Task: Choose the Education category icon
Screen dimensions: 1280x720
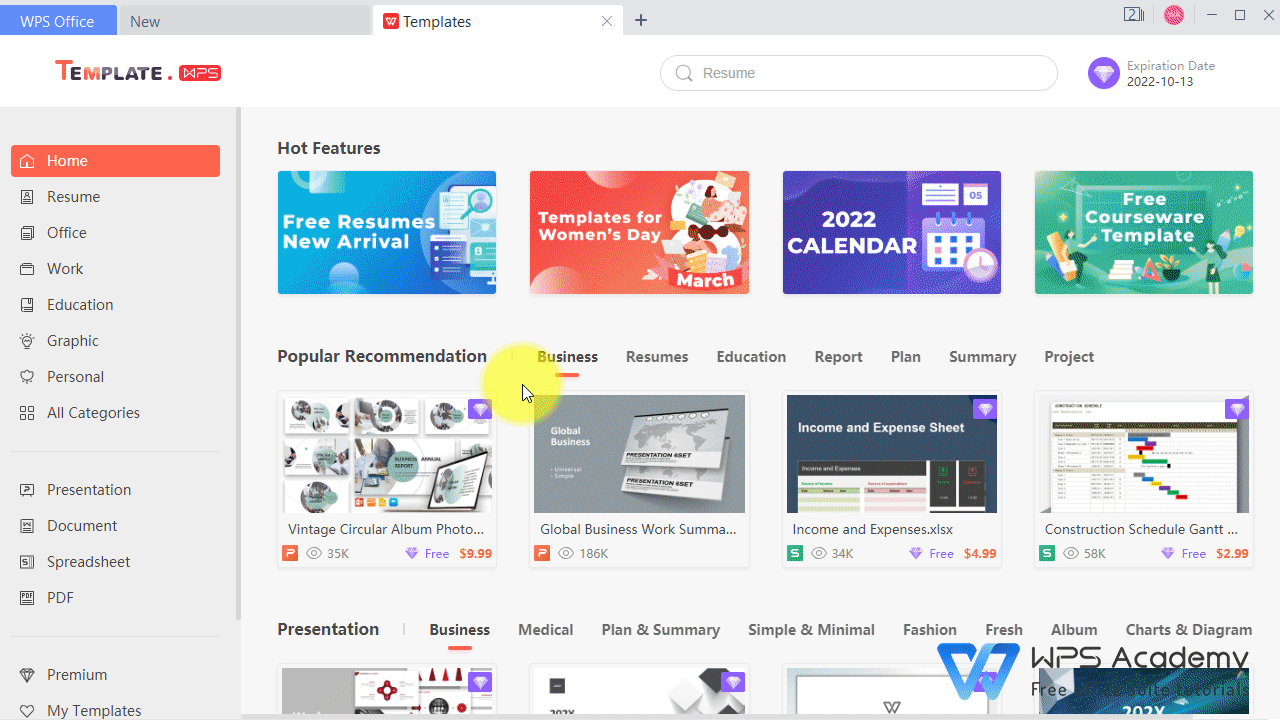Action: click(x=27, y=305)
